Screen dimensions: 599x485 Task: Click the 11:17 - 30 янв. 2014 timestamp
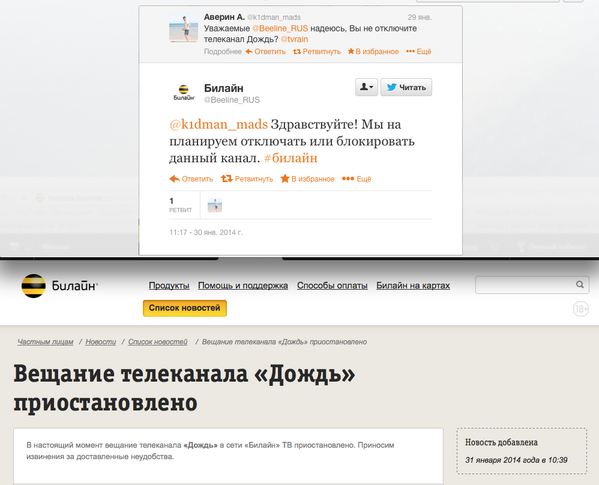point(206,232)
